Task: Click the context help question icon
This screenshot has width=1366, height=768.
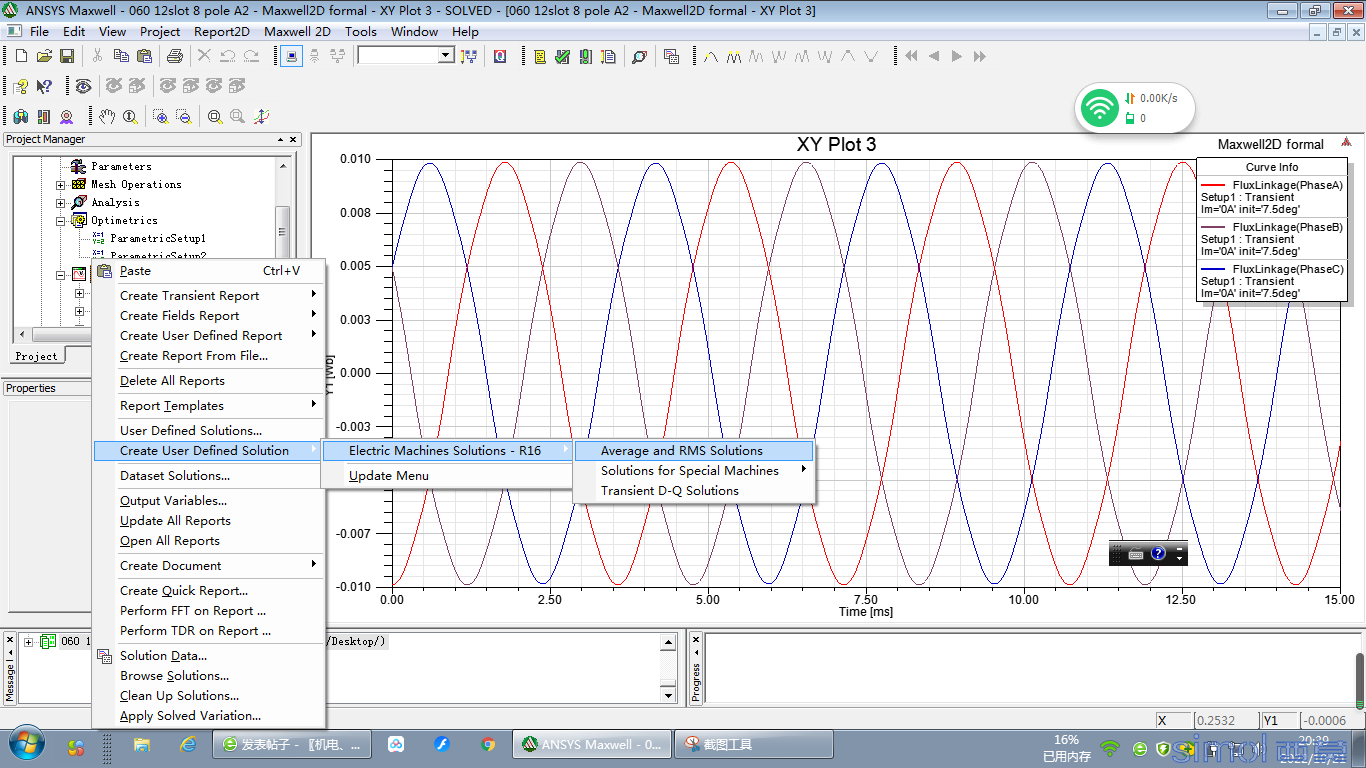Action: click(x=21, y=86)
